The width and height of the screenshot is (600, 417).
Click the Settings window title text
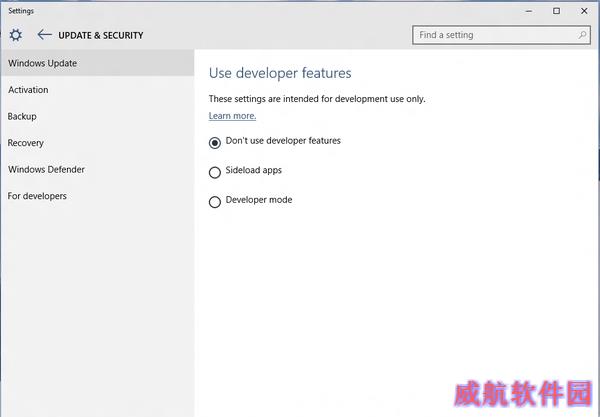pyautogui.click(x=21, y=11)
